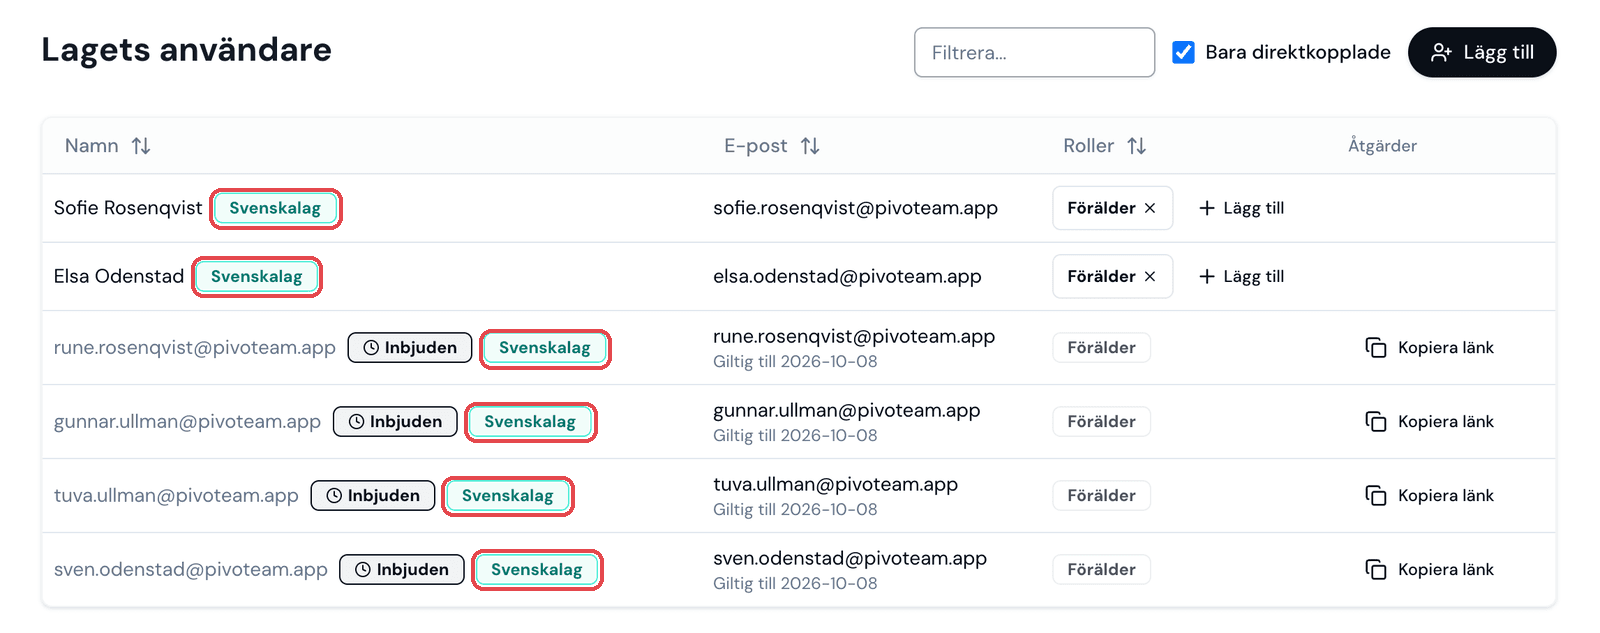The width and height of the screenshot is (1600, 633).
Task: Click the Förälder role chip for sven.odenstad
Action: (x=1101, y=570)
